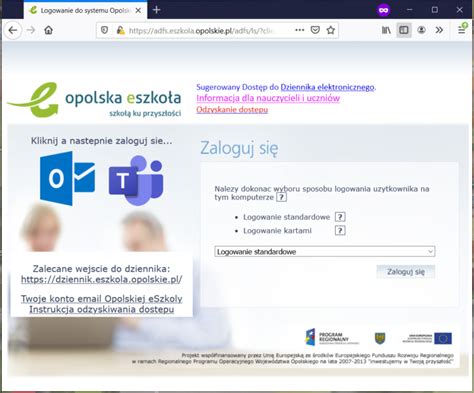Click the tracking protection shield icon

104,30
